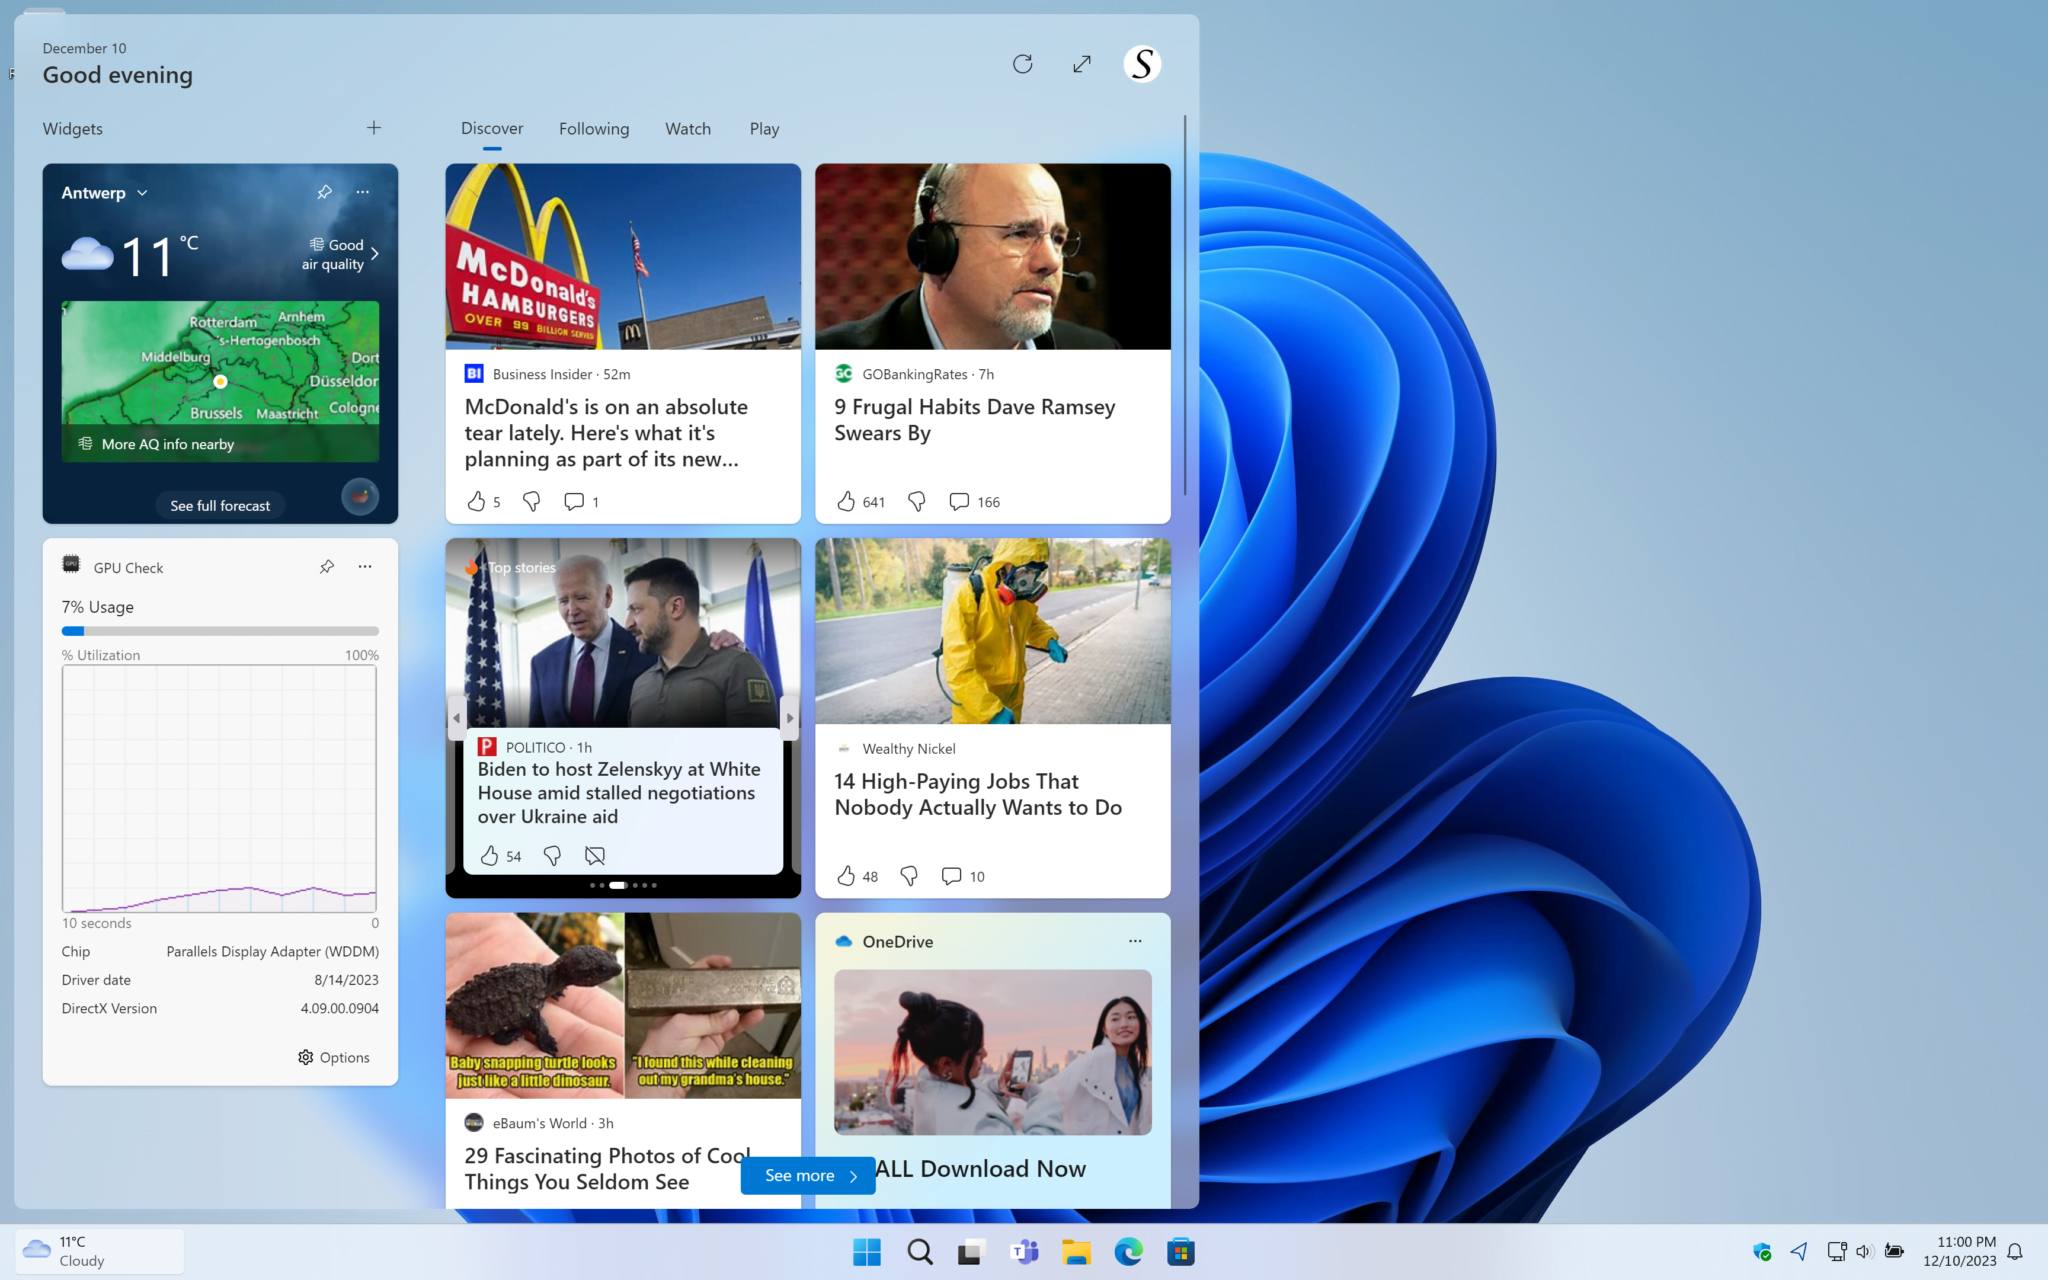Open the weather widget options menu

[362, 192]
